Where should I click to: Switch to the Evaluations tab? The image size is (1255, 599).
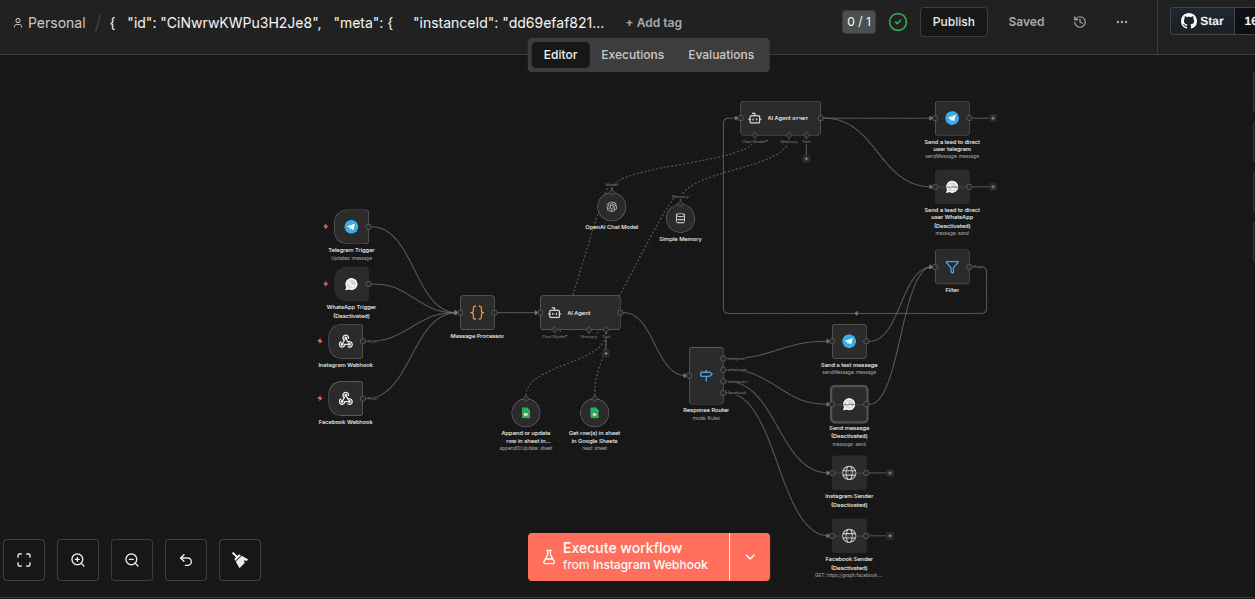(x=720, y=55)
